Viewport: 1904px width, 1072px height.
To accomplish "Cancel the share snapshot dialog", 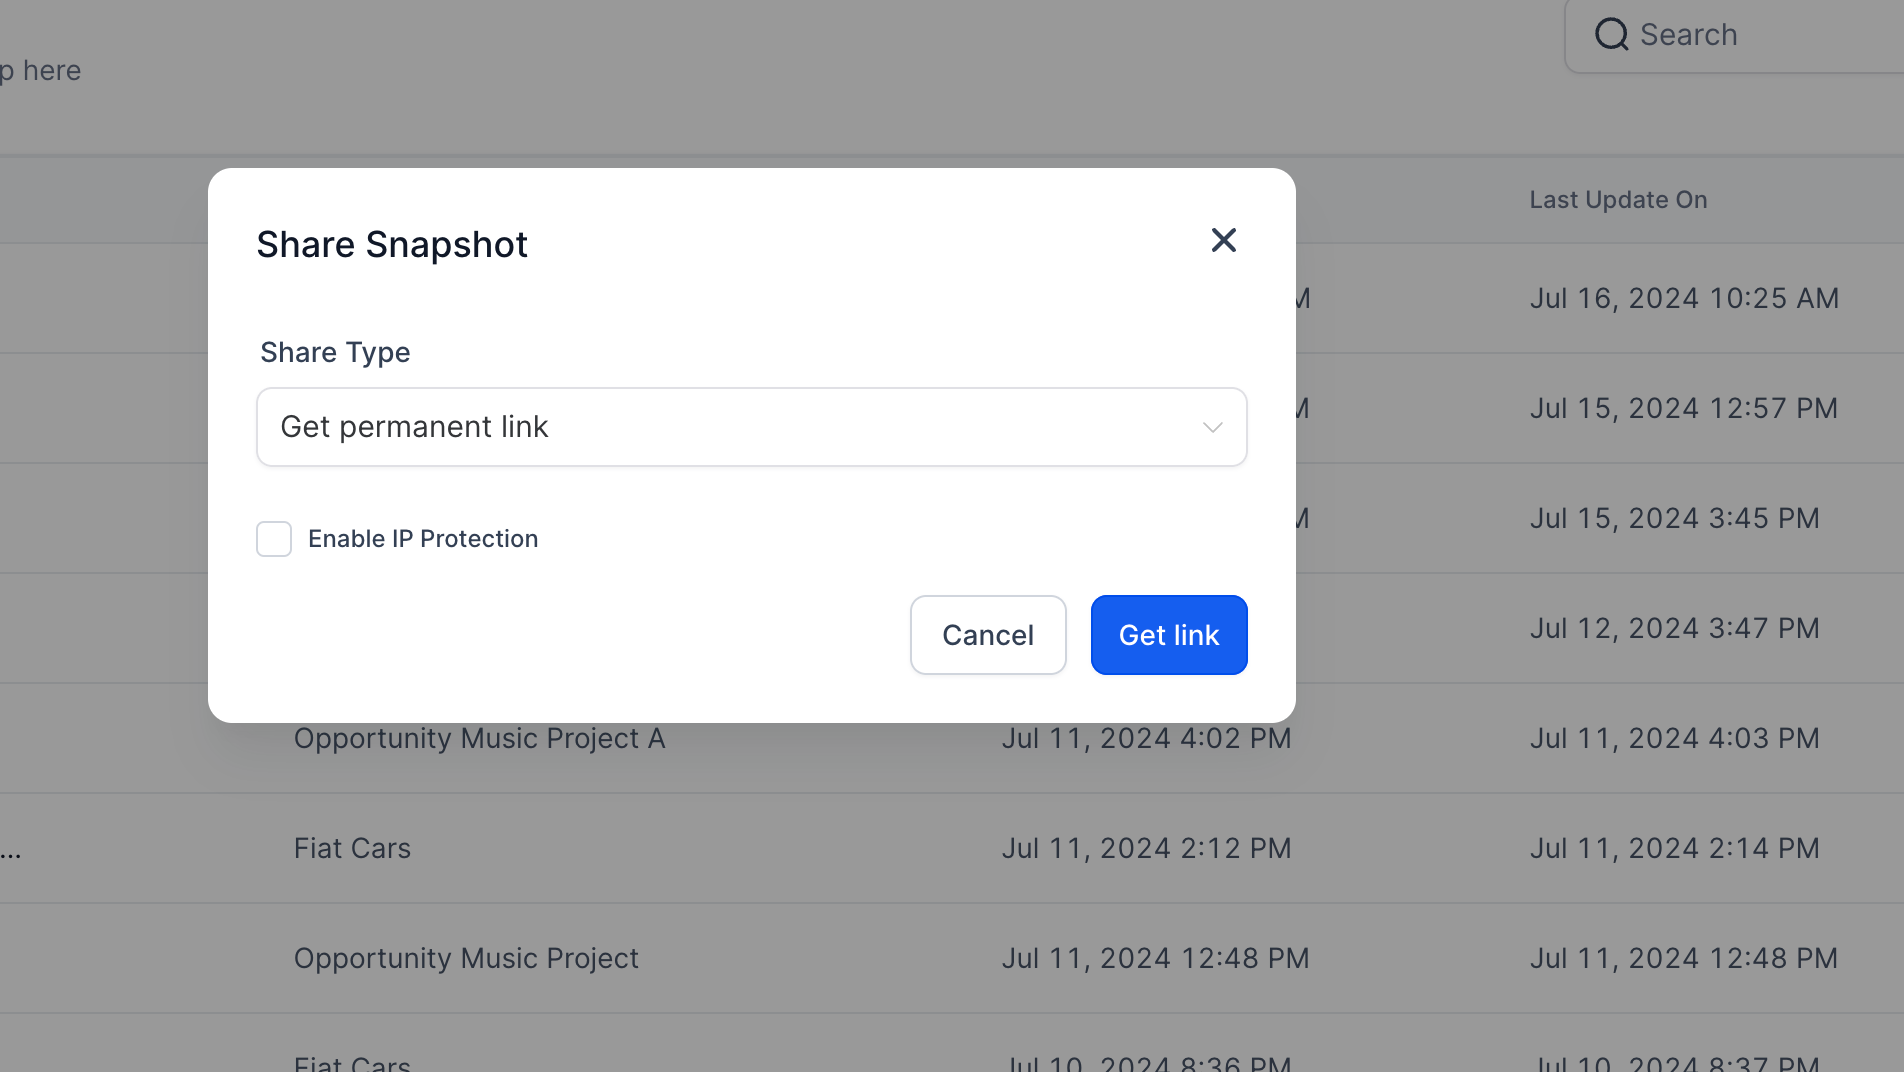I will click(988, 635).
